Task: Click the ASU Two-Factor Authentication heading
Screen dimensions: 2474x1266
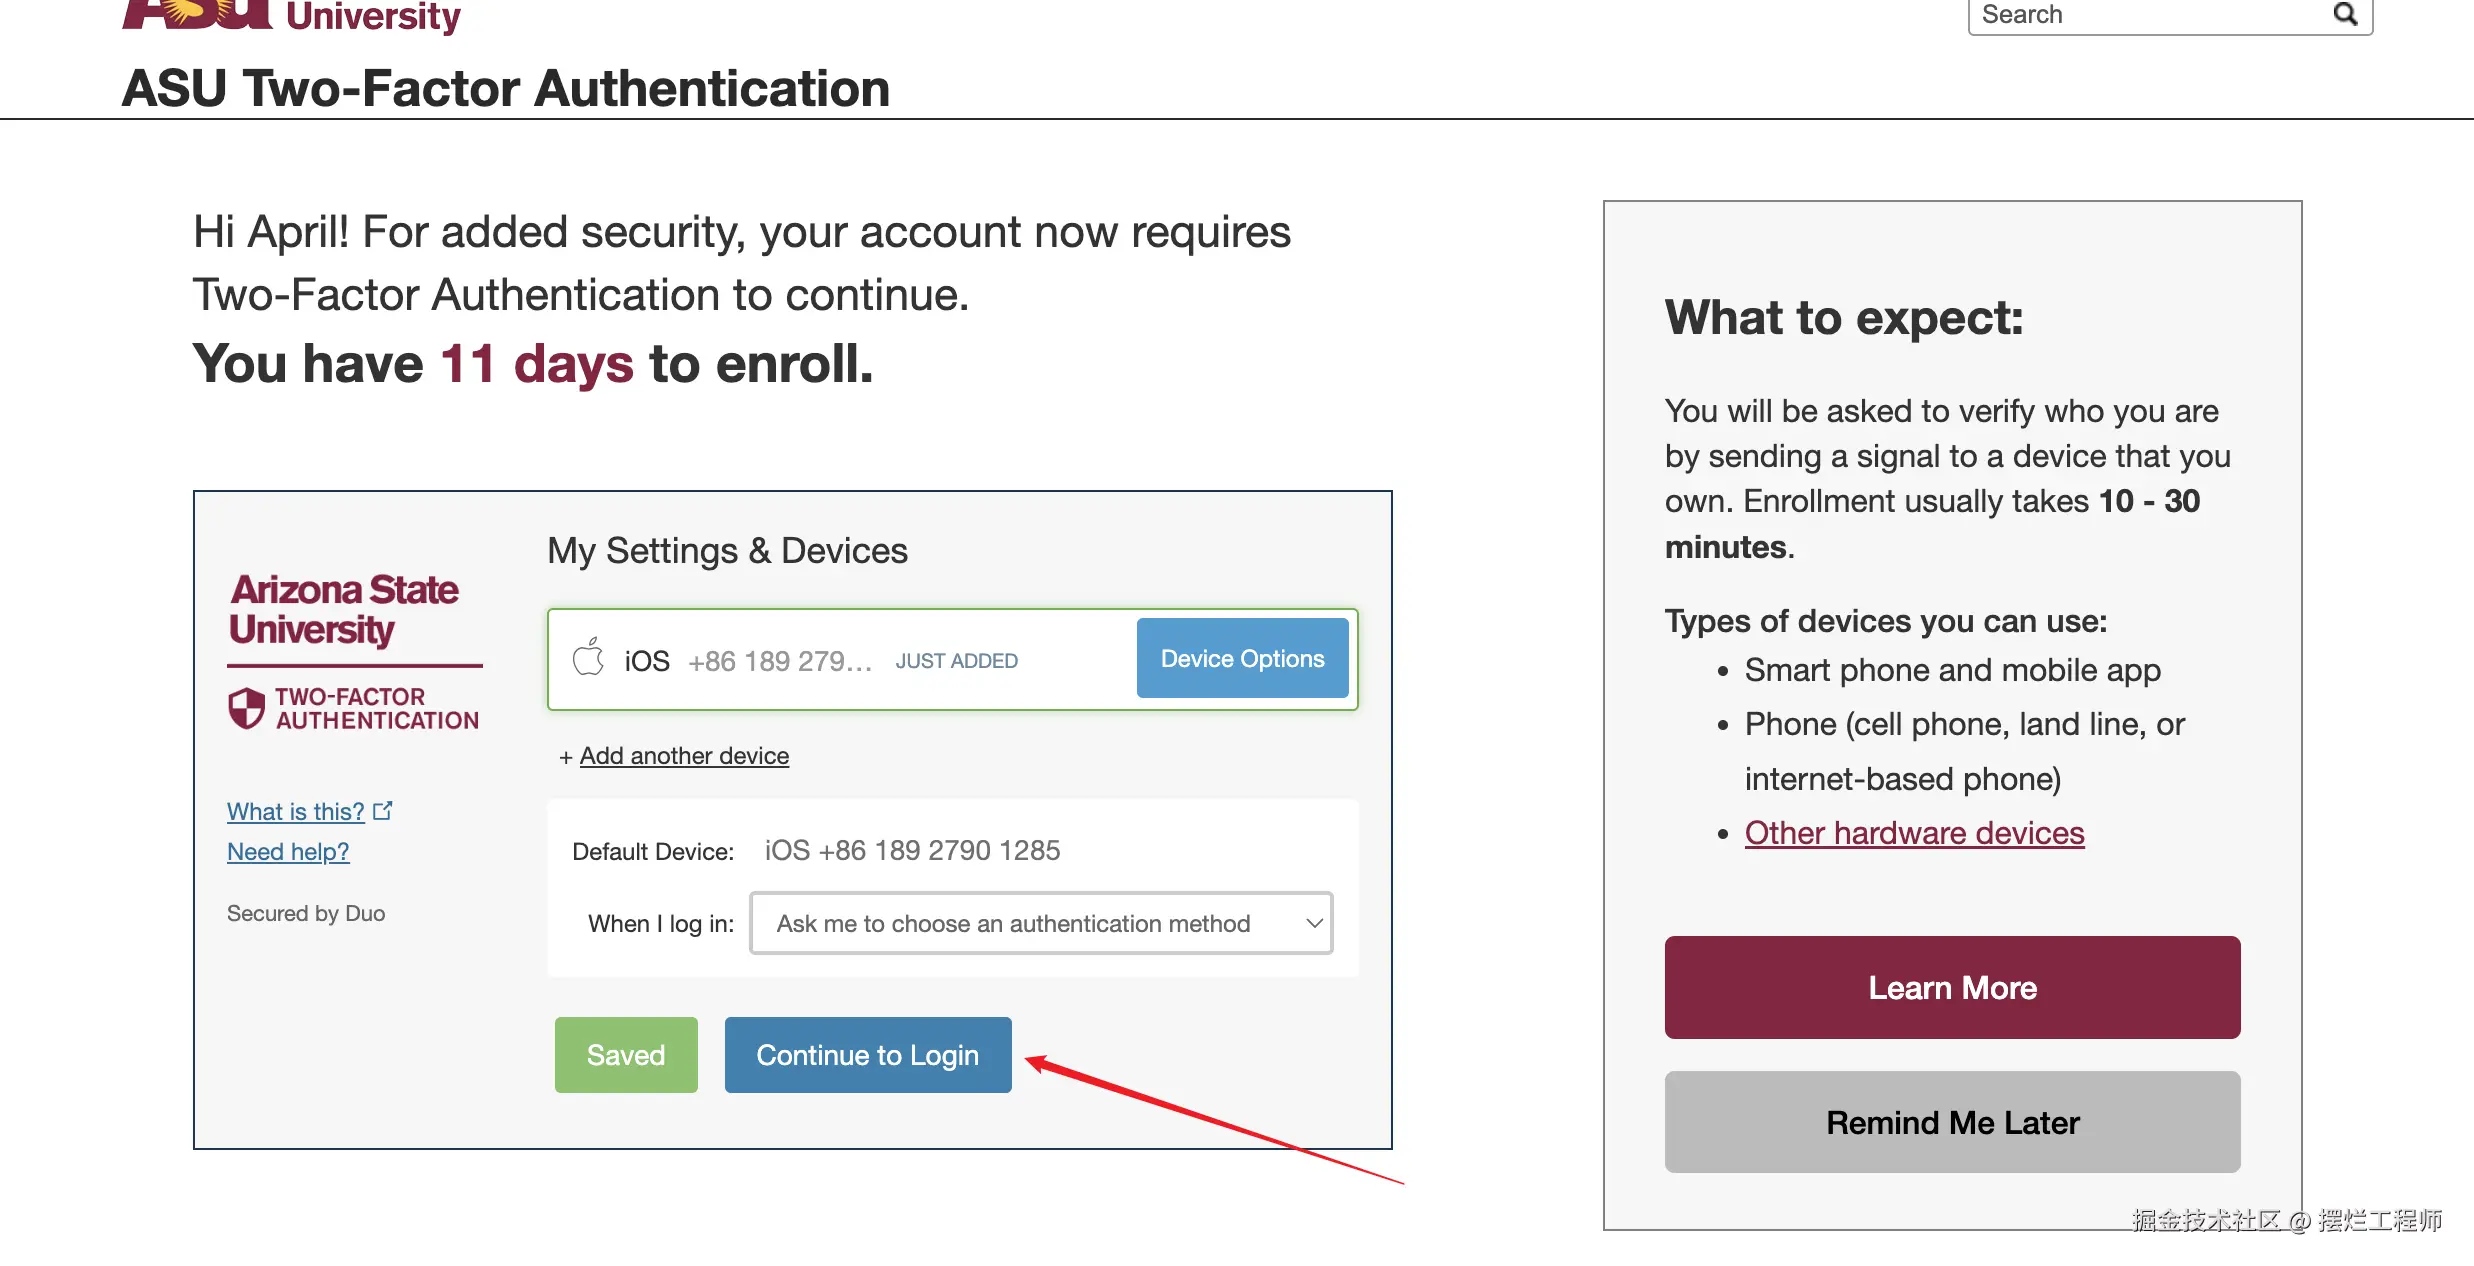Action: pos(506,88)
